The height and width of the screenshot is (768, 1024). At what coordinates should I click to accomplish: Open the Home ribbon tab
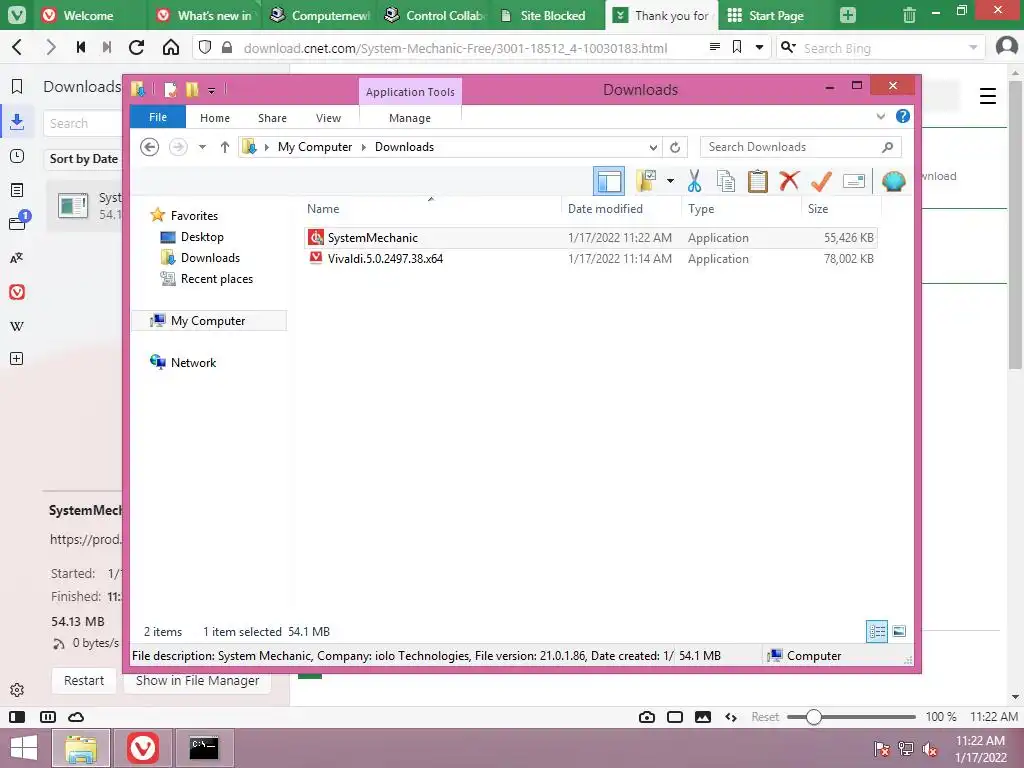[x=215, y=118]
